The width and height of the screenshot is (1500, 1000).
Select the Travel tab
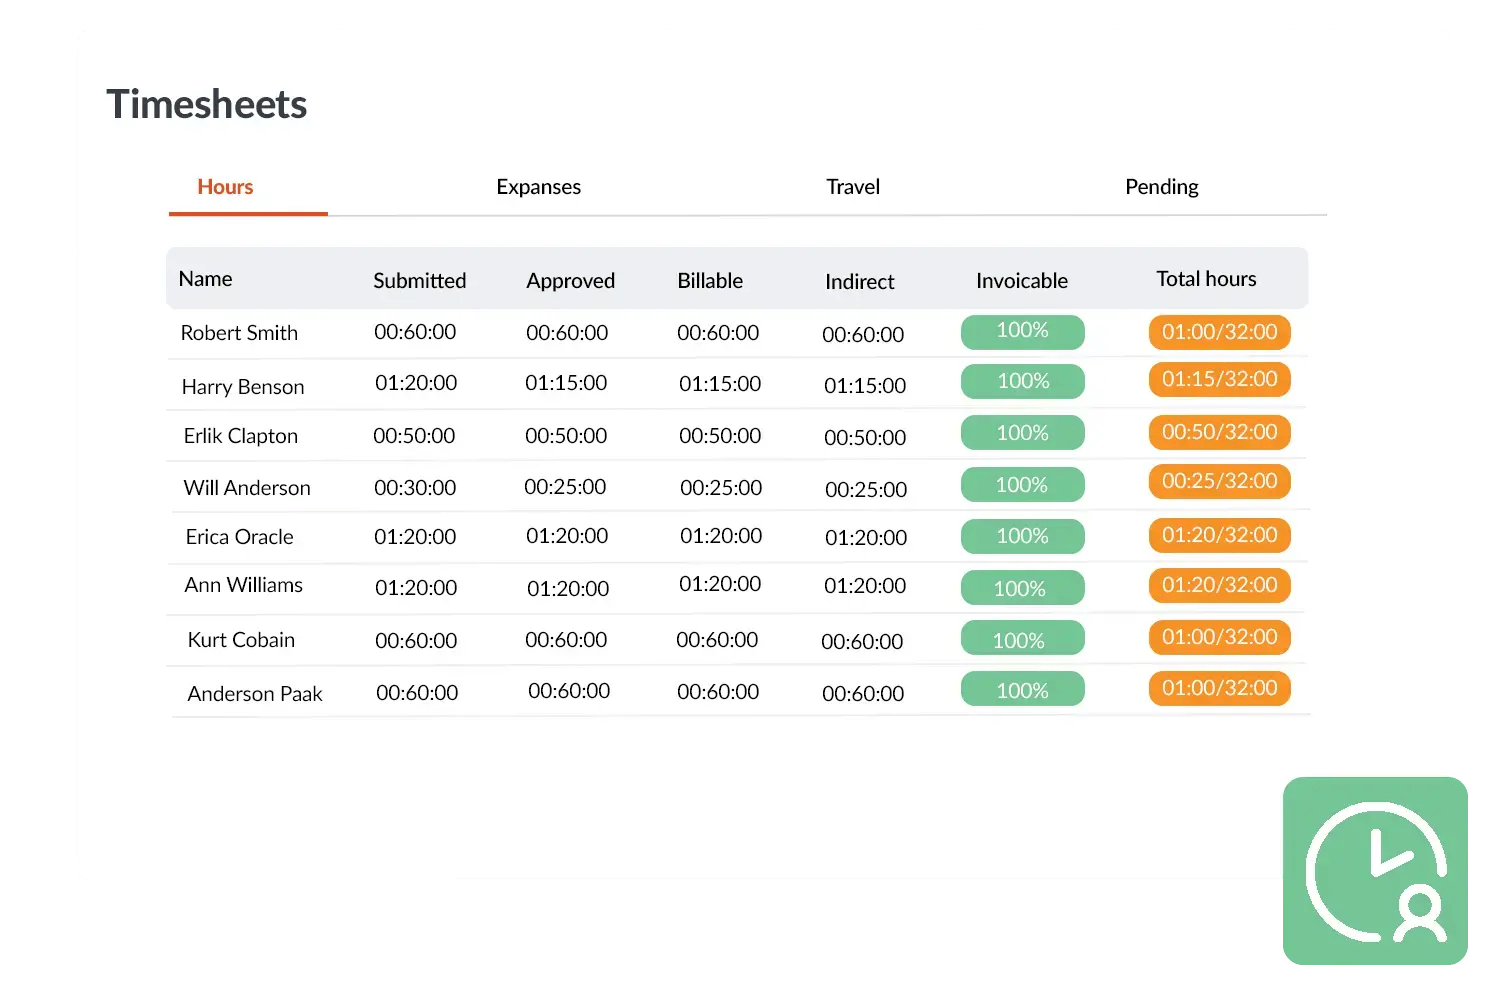coord(853,187)
